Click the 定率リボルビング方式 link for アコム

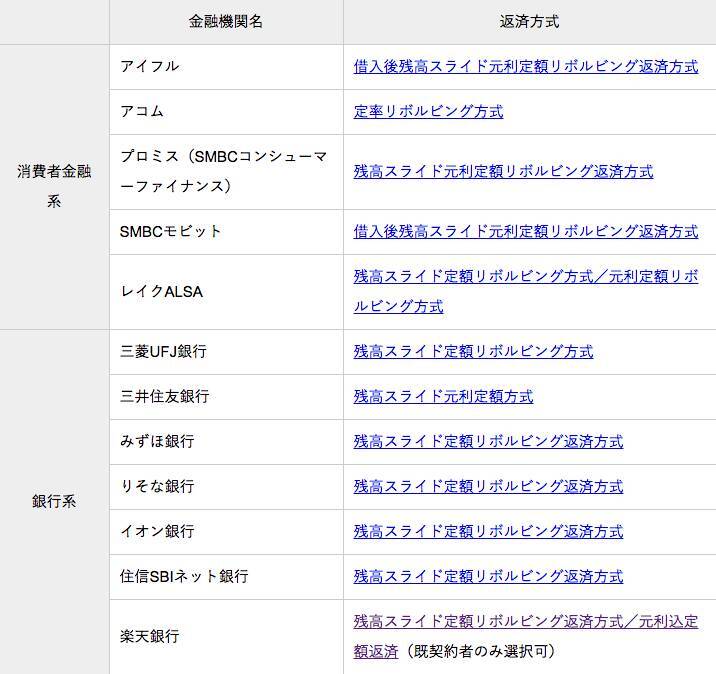[x=428, y=112]
